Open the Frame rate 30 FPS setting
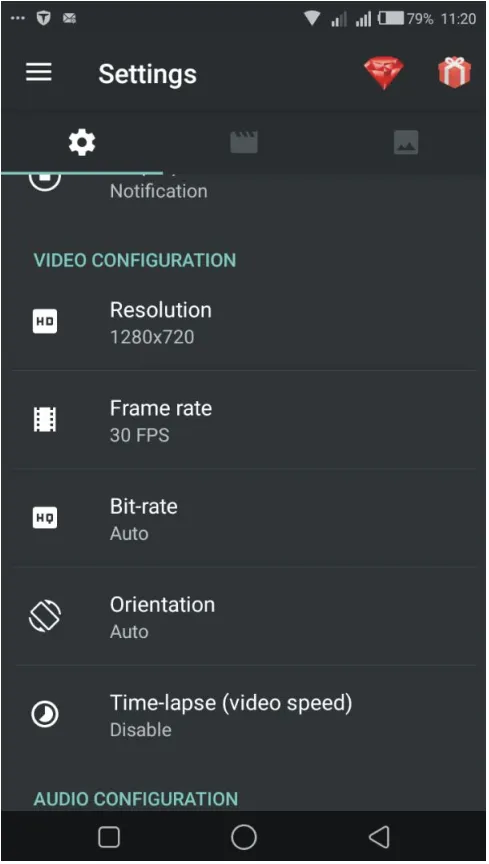 click(x=244, y=420)
